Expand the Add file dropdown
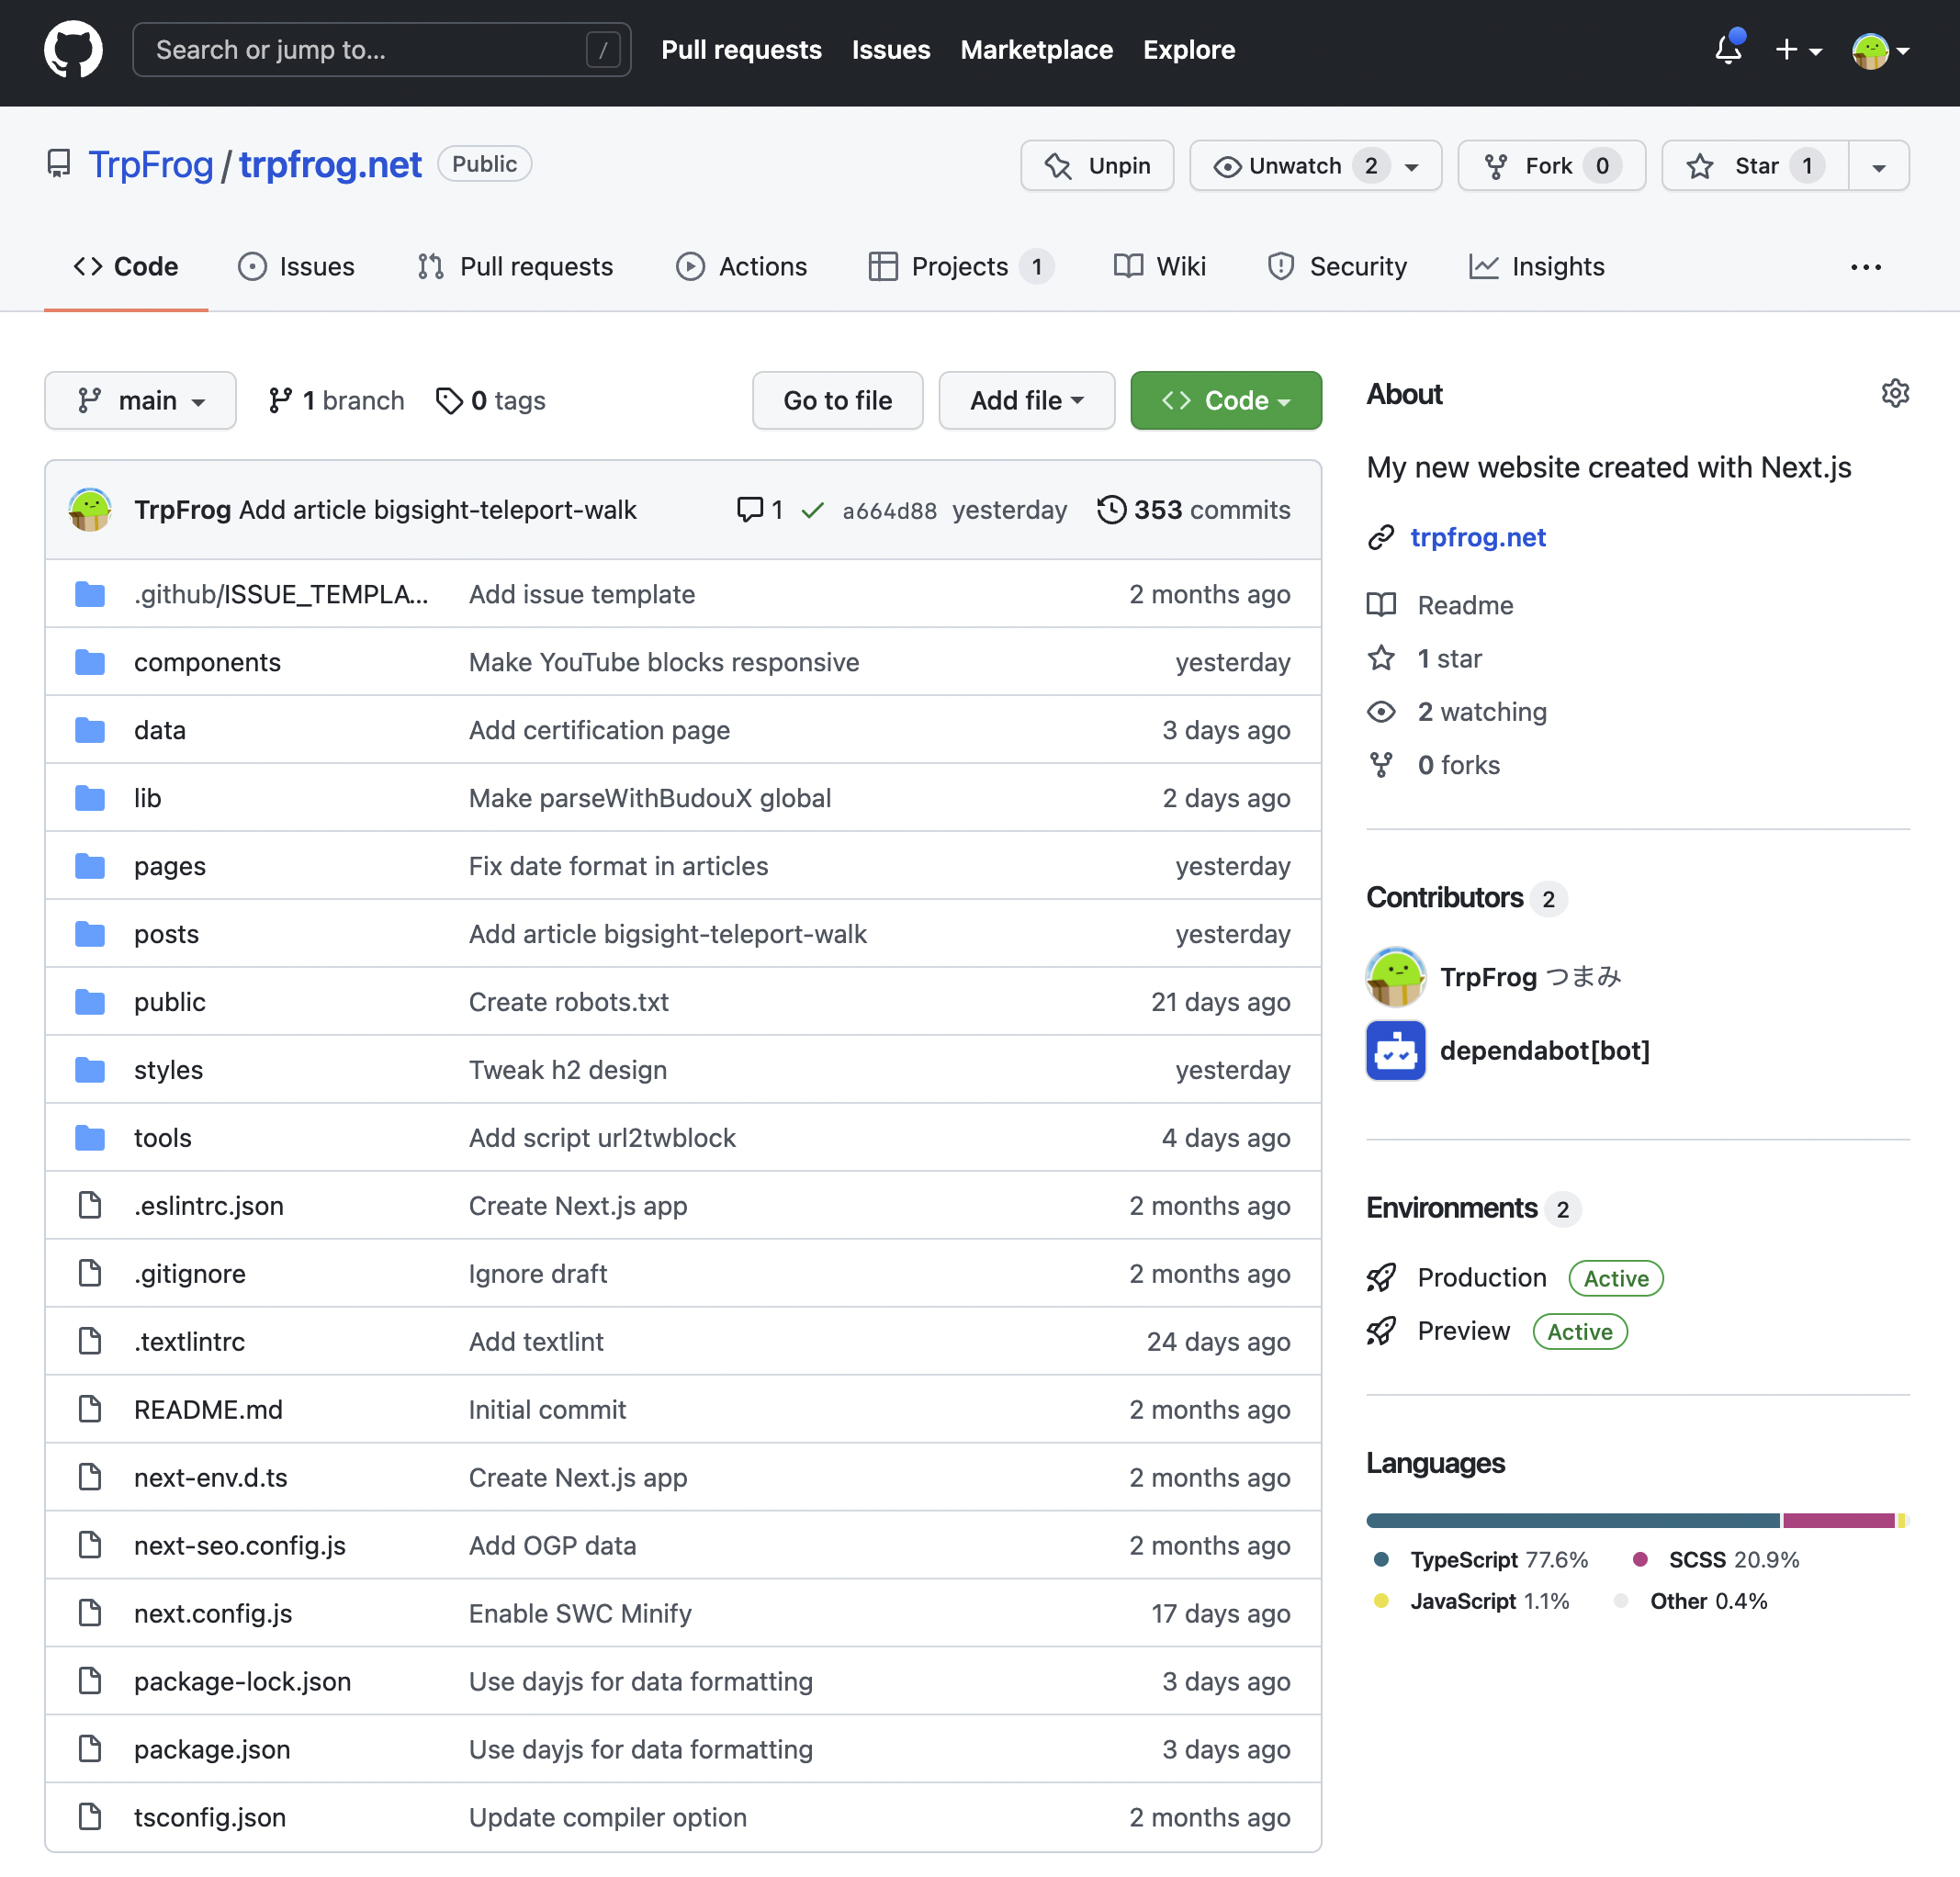 point(1026,401)
